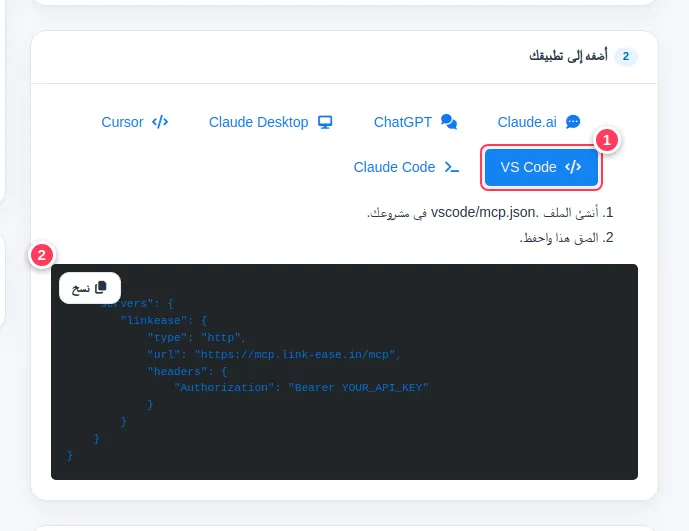Click the monitor icon beside Claude Desktop
The image size is (689, 531).
tap(325, 122)
